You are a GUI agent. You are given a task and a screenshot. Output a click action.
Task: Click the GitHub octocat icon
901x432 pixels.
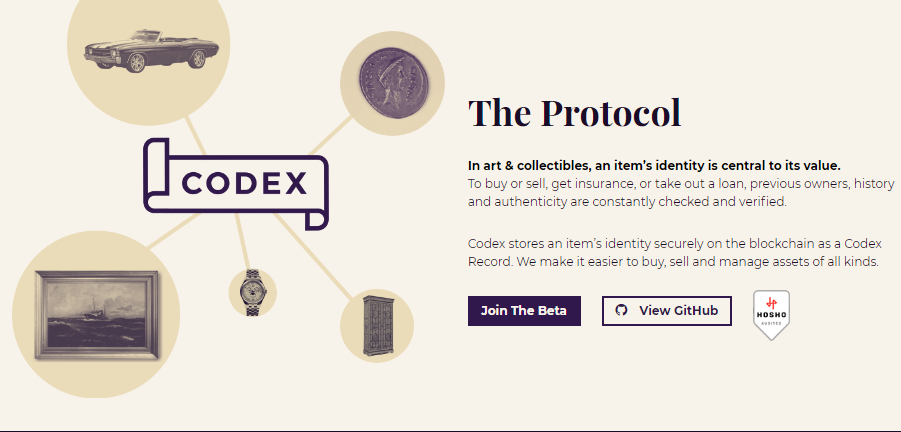621,311
